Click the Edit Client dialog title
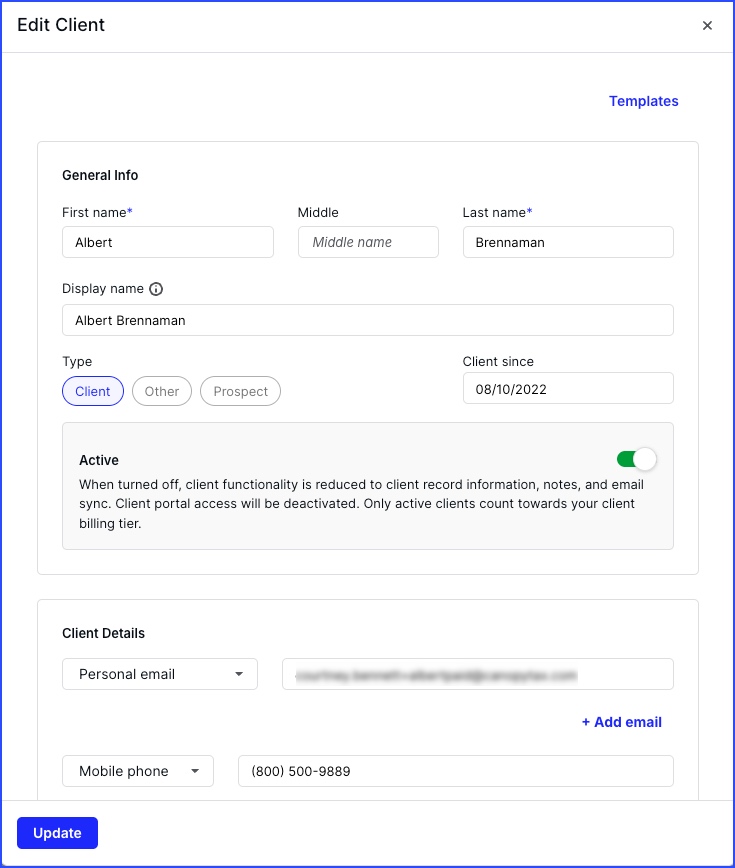The width and height of the screenshot is (735, 868). (x=61, y=25)
